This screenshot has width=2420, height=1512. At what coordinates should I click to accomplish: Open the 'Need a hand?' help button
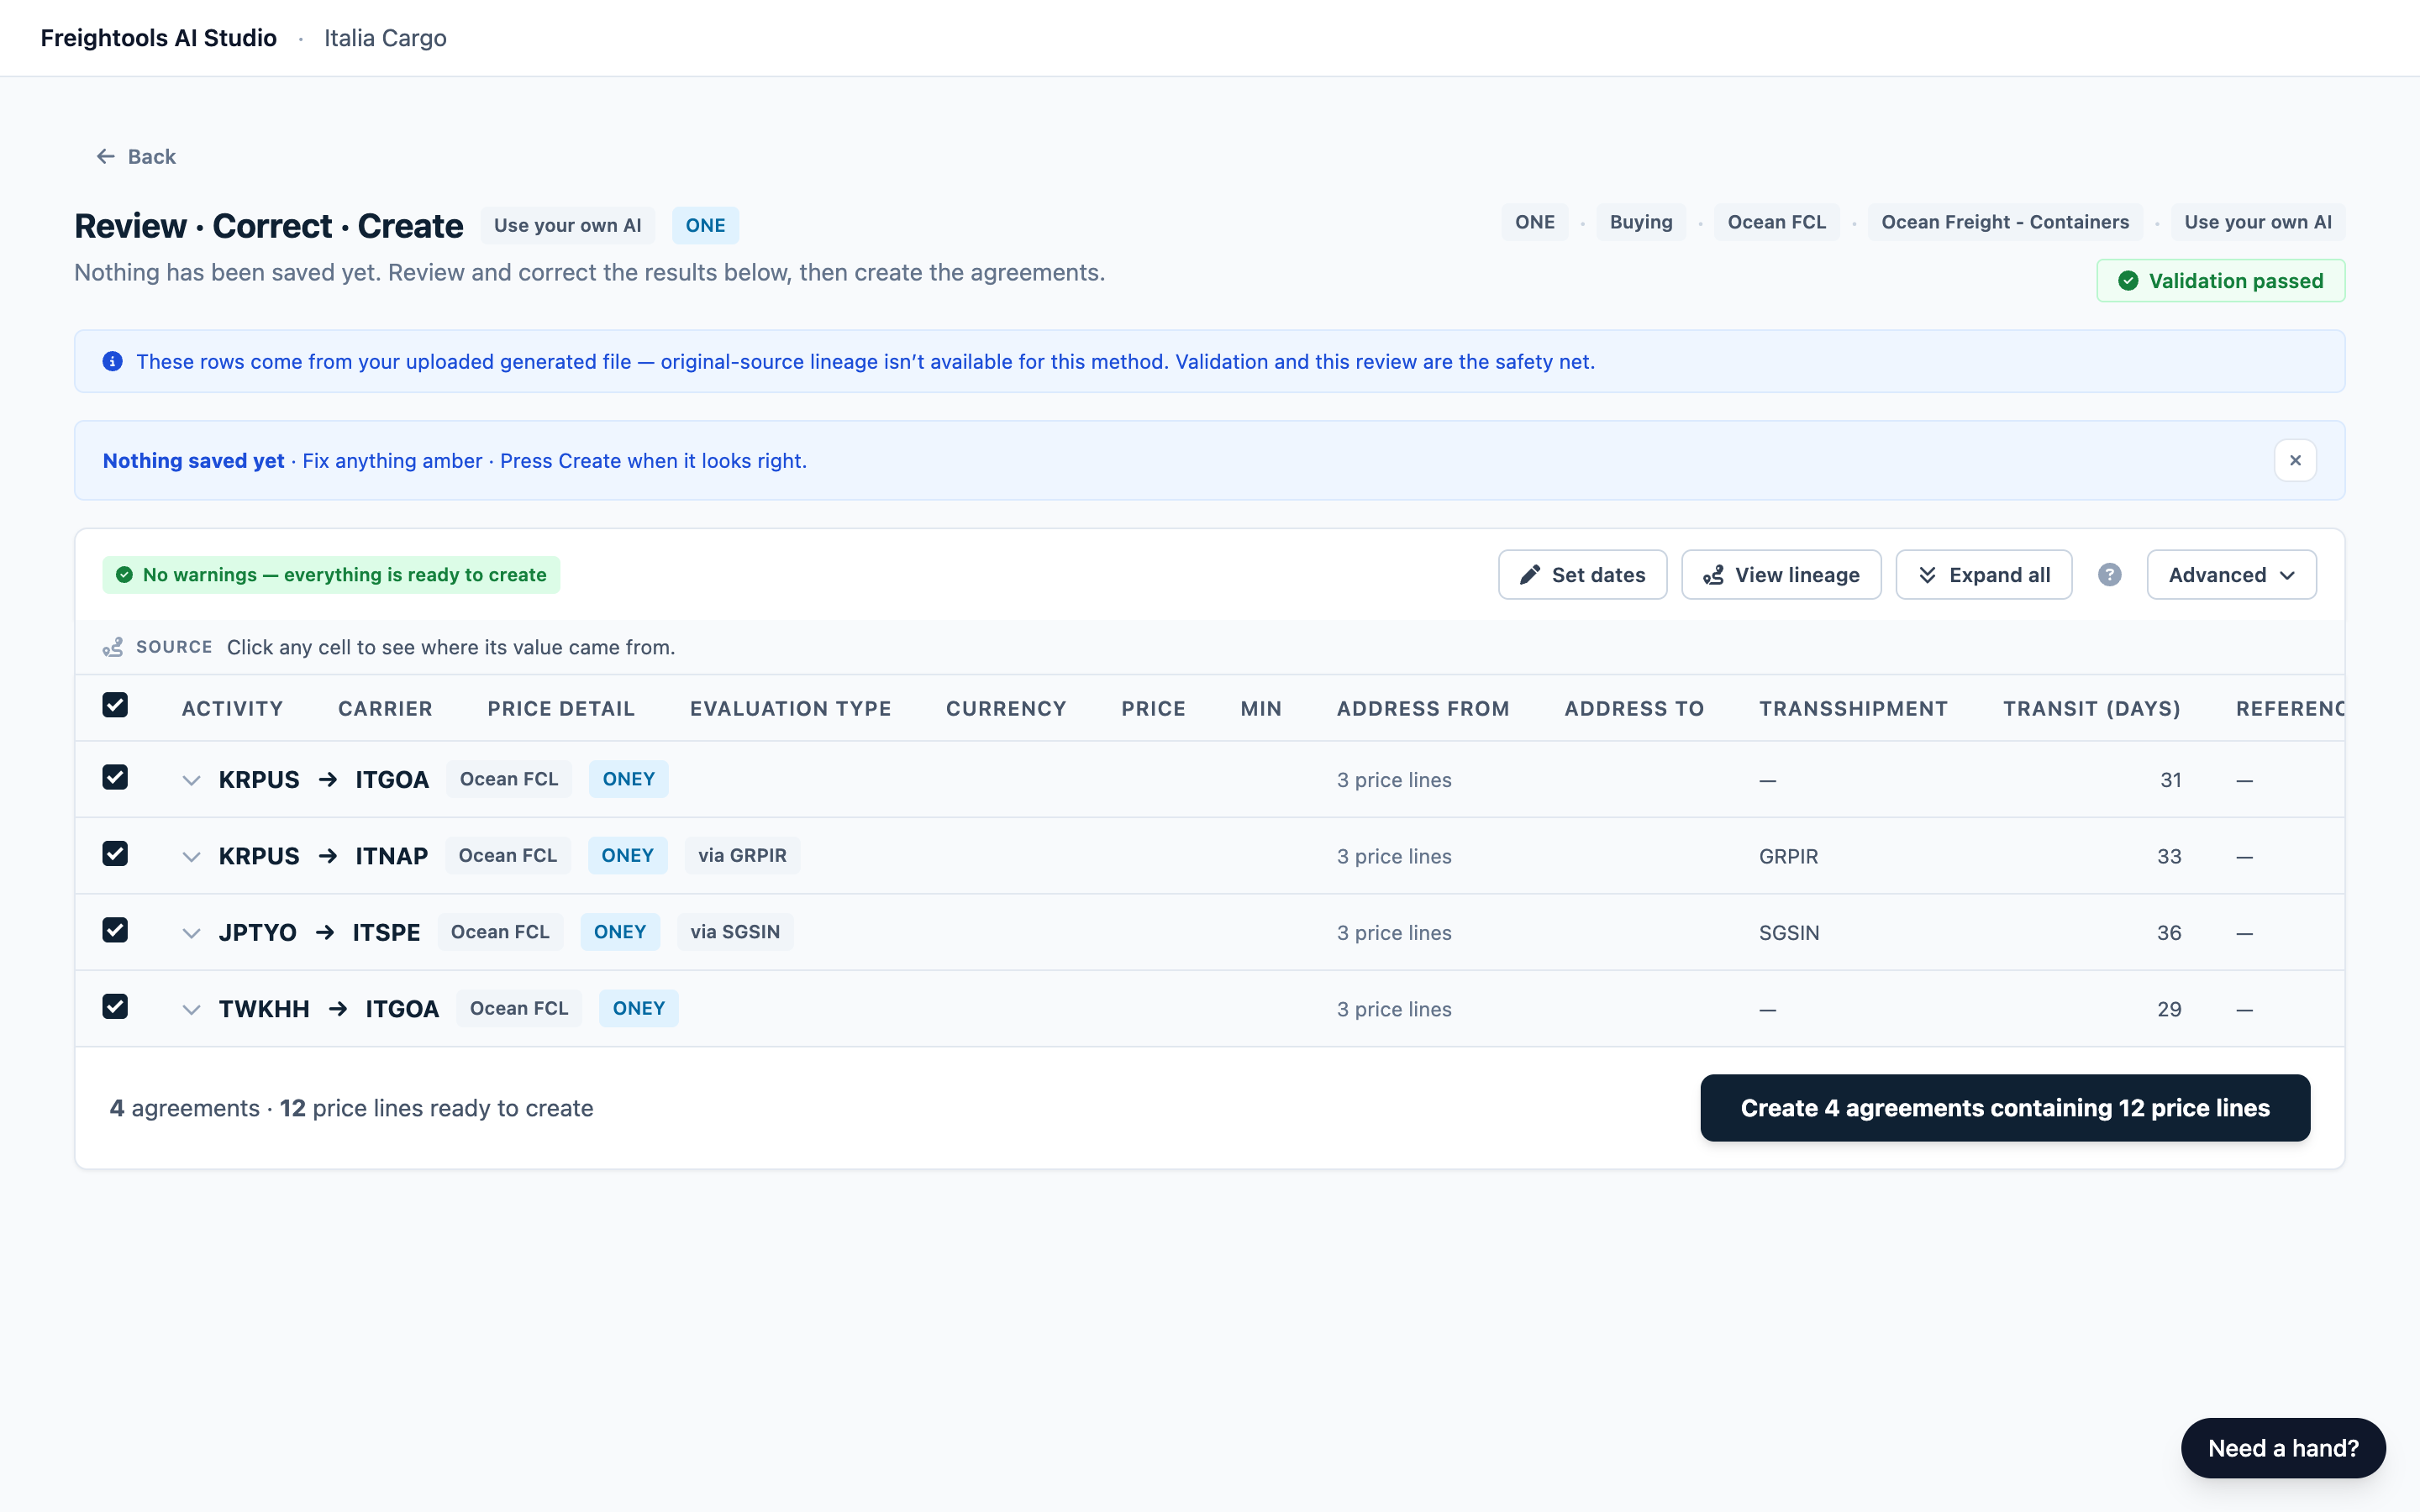click(2283, 1448)
